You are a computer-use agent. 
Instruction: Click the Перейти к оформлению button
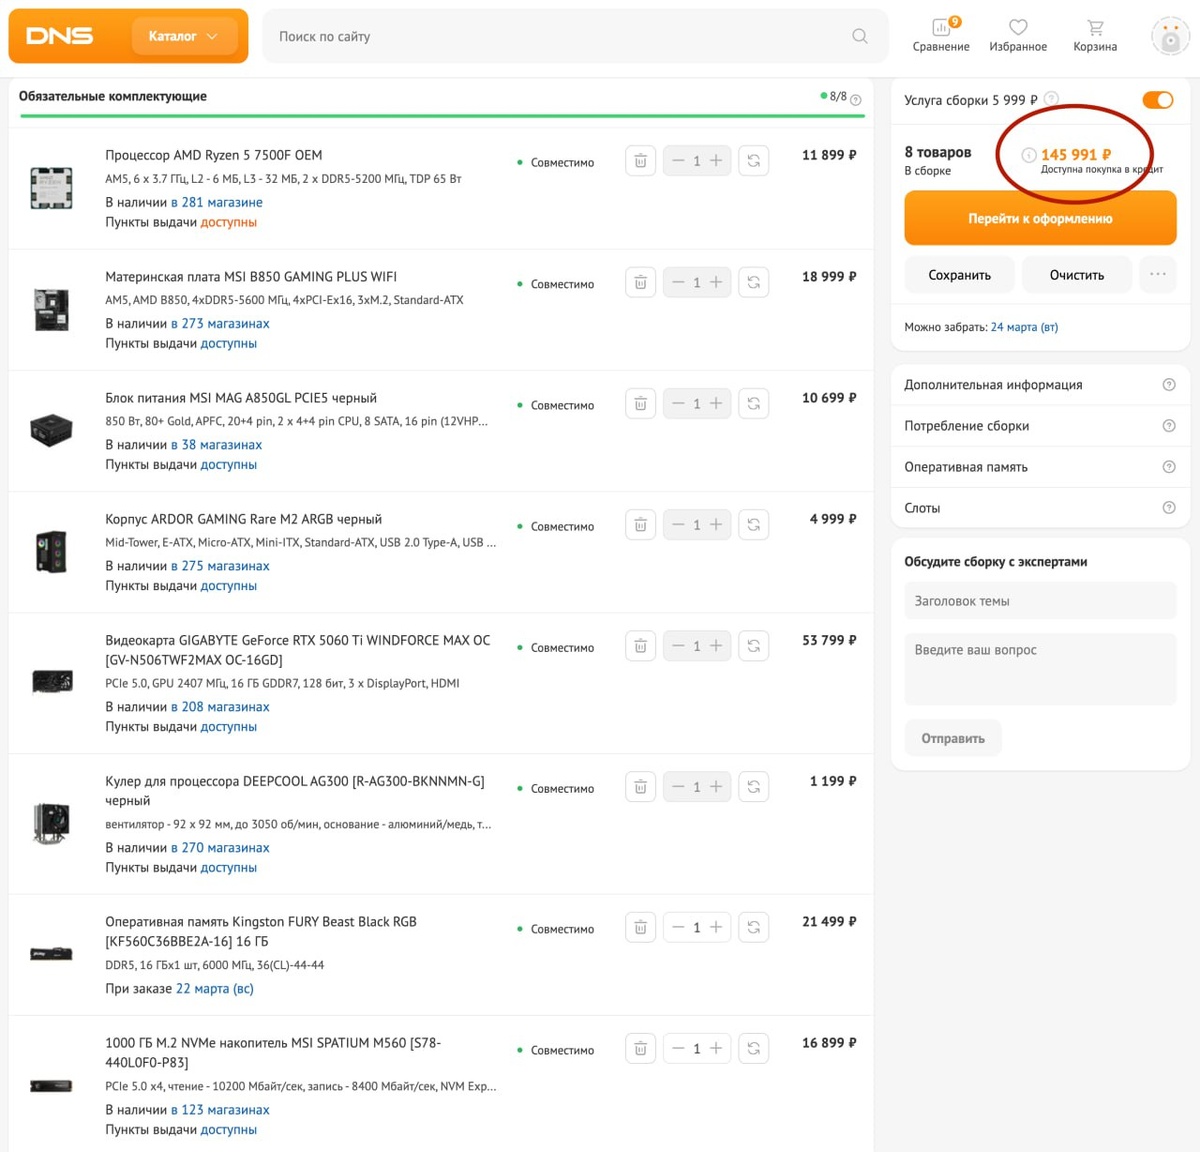(1040, 218)
